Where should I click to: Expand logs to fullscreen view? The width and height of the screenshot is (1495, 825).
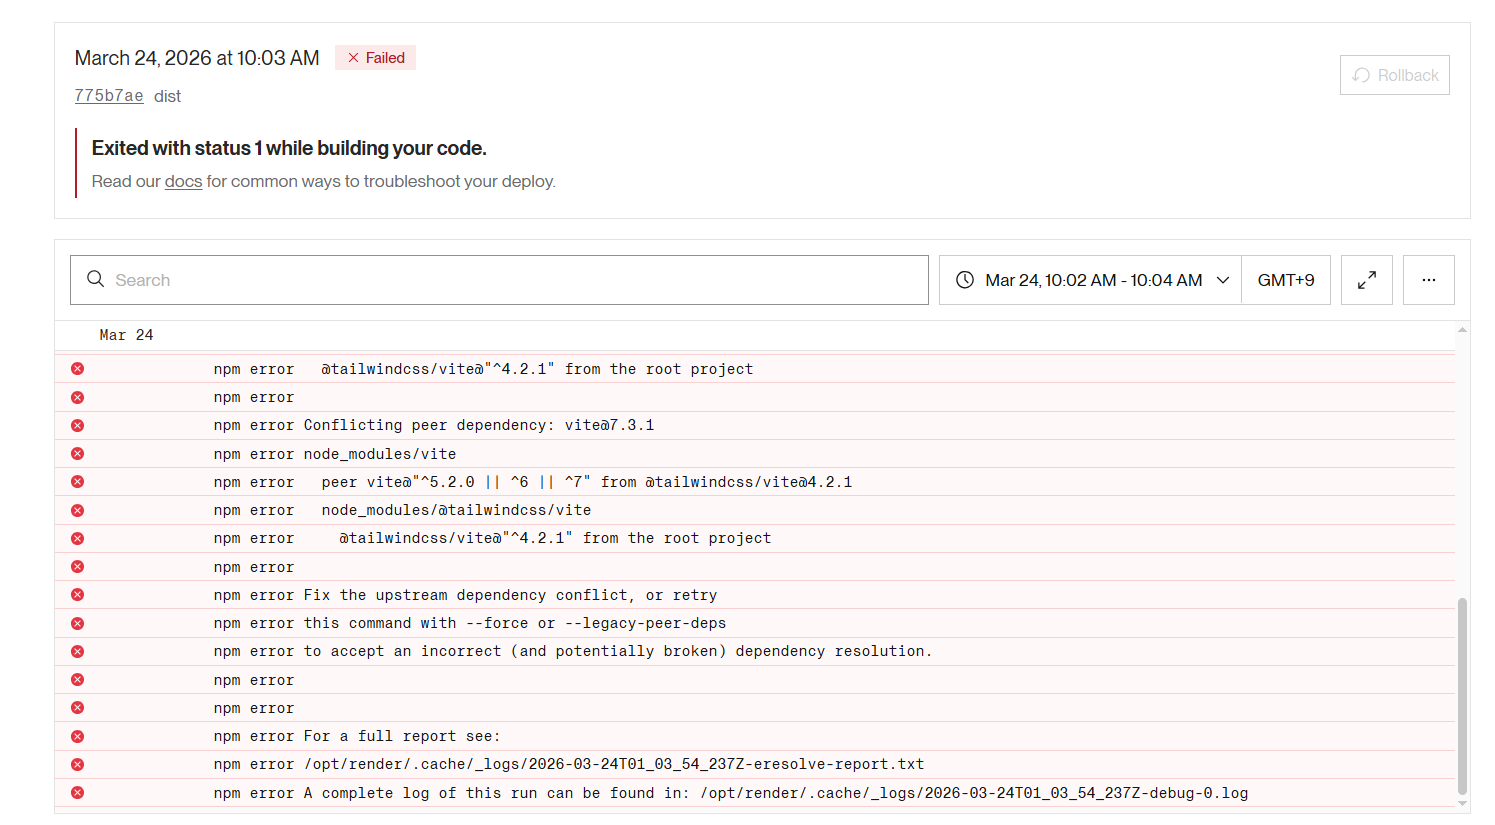pos(1366,280)
